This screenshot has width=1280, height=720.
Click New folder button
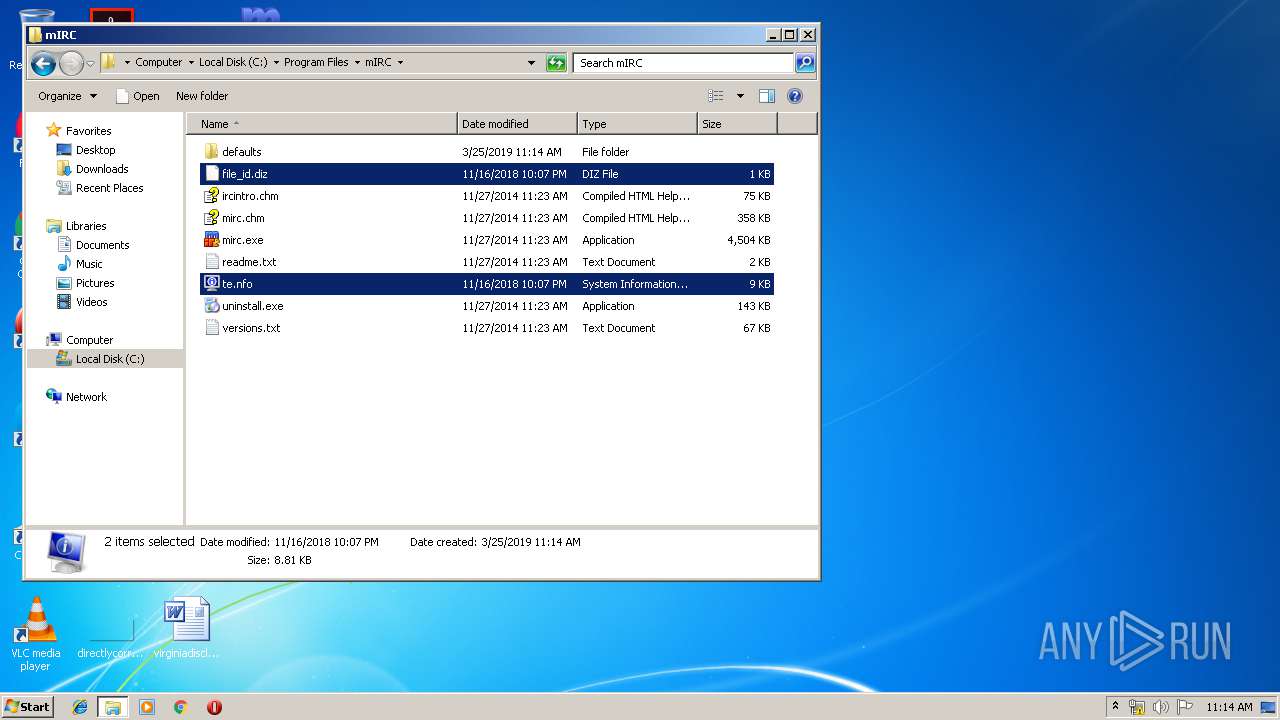[202, 96]
